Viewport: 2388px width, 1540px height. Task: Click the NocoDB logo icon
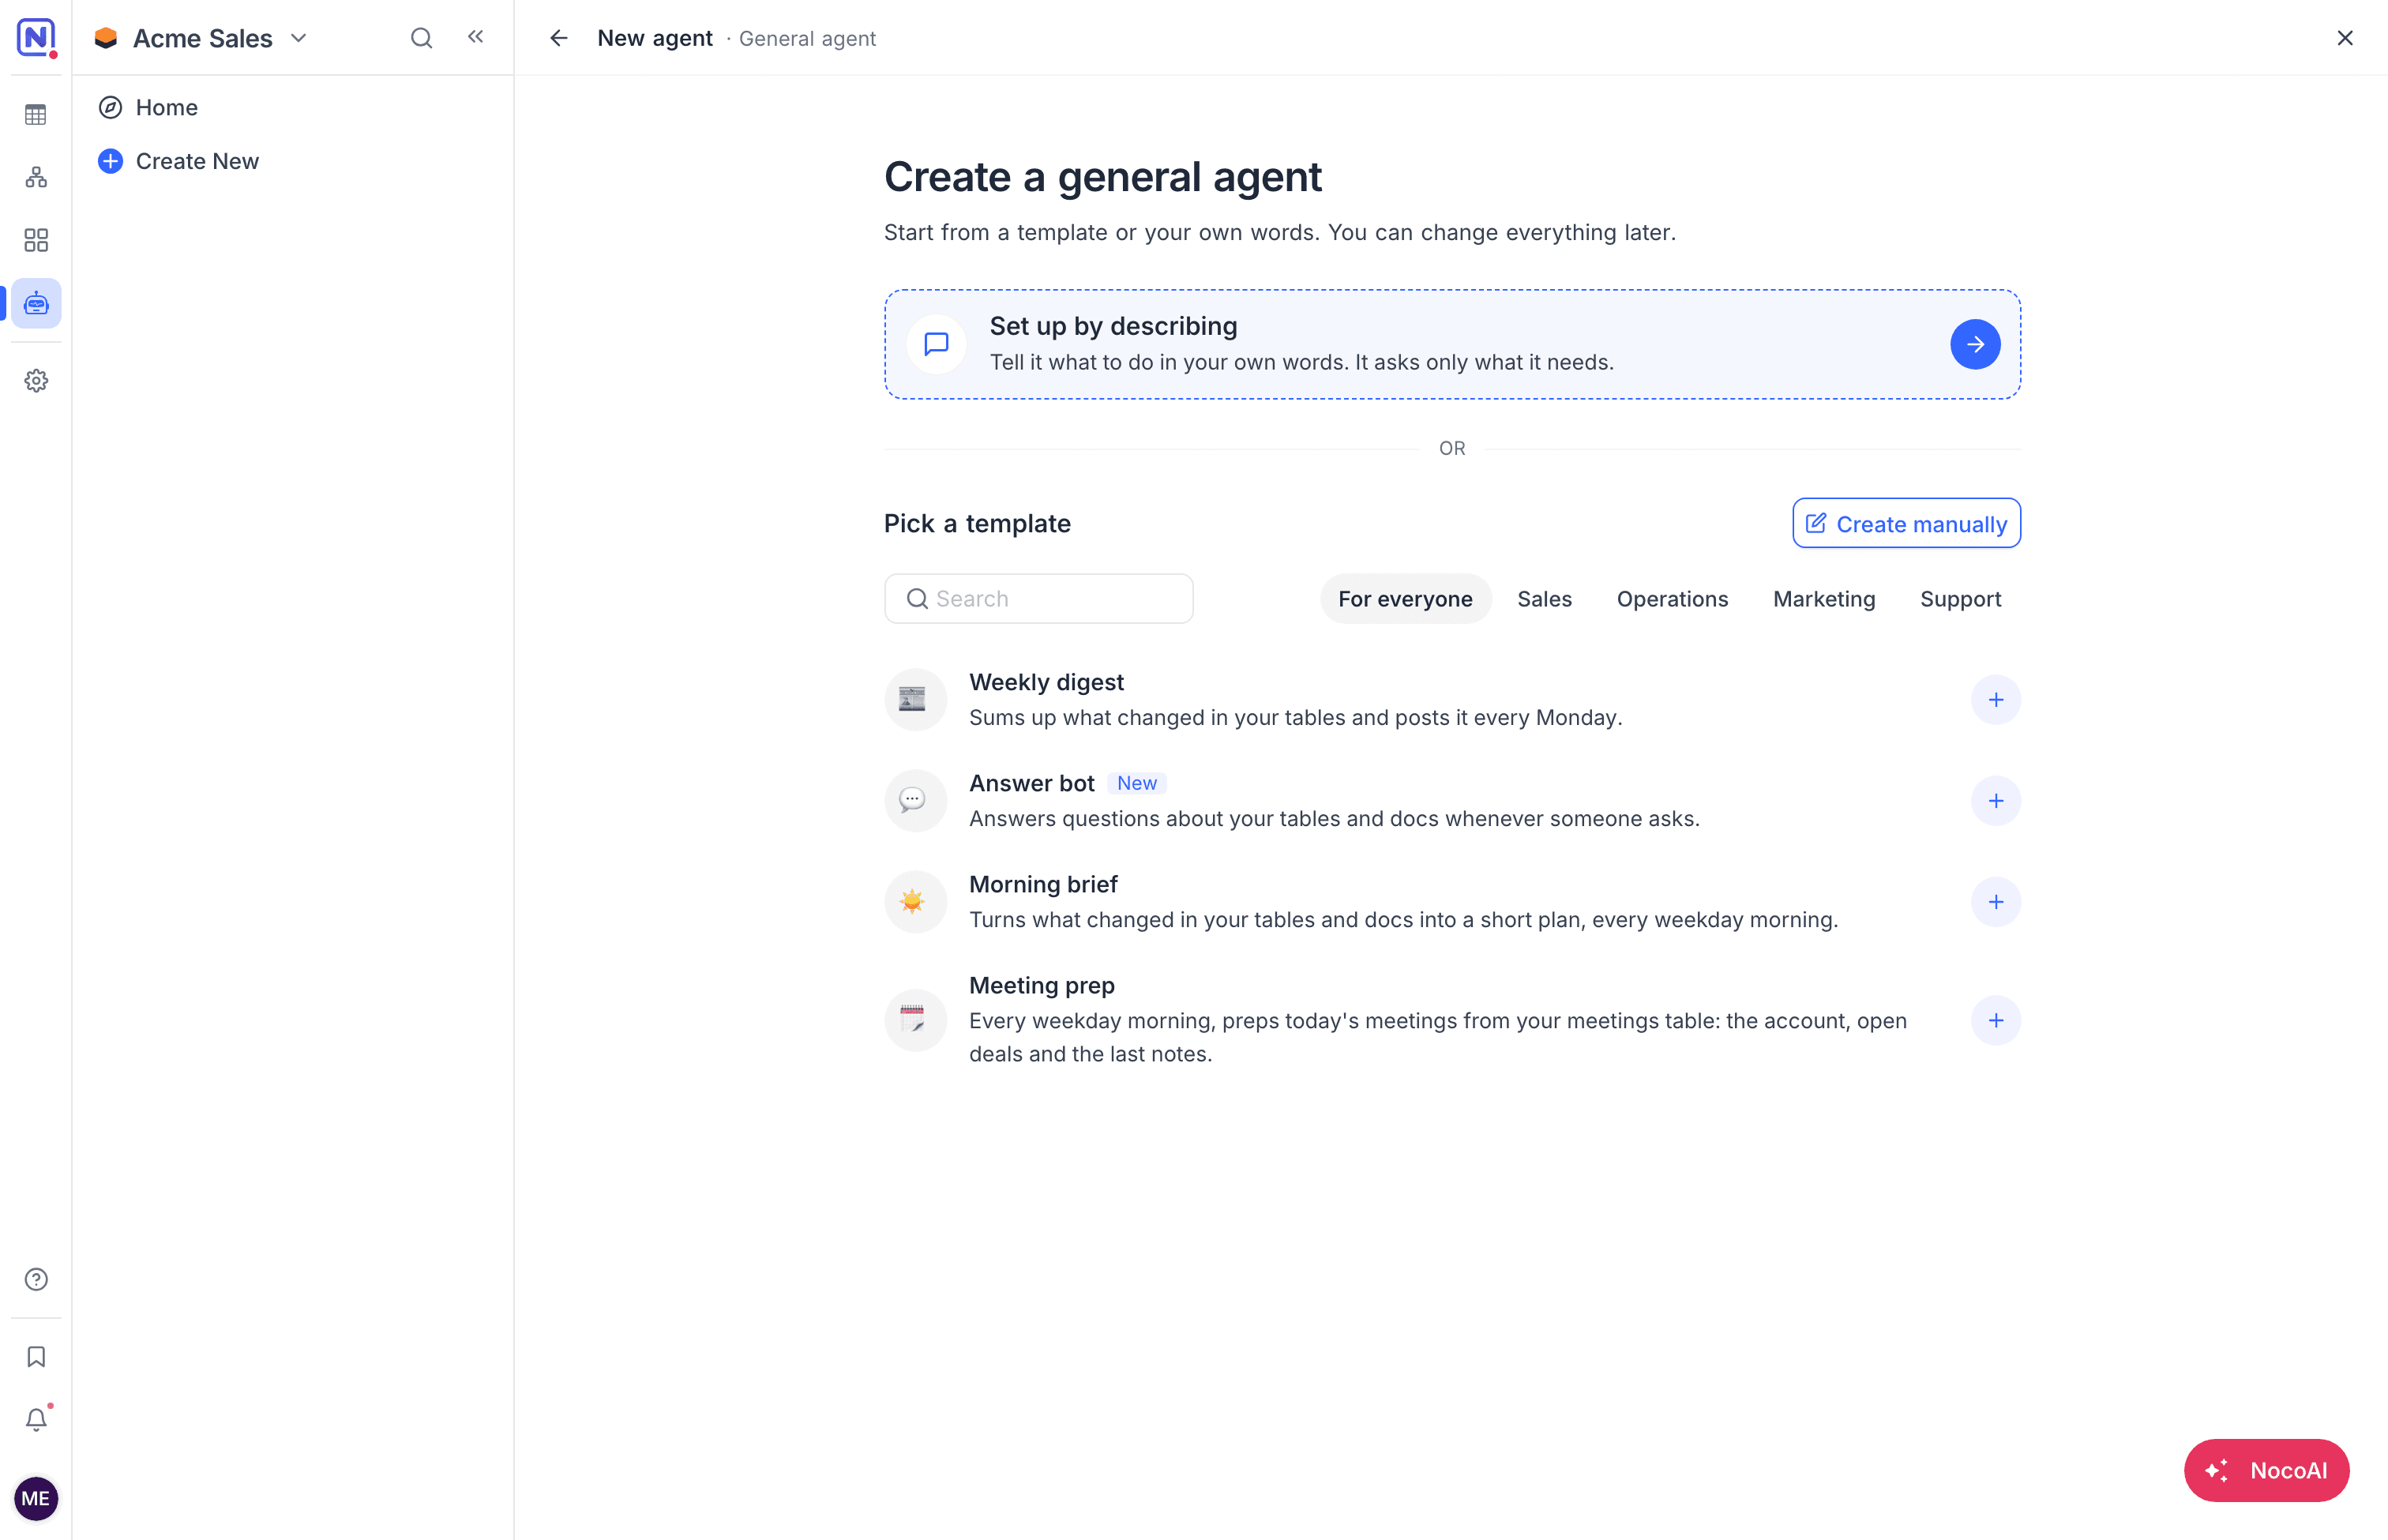36,38
